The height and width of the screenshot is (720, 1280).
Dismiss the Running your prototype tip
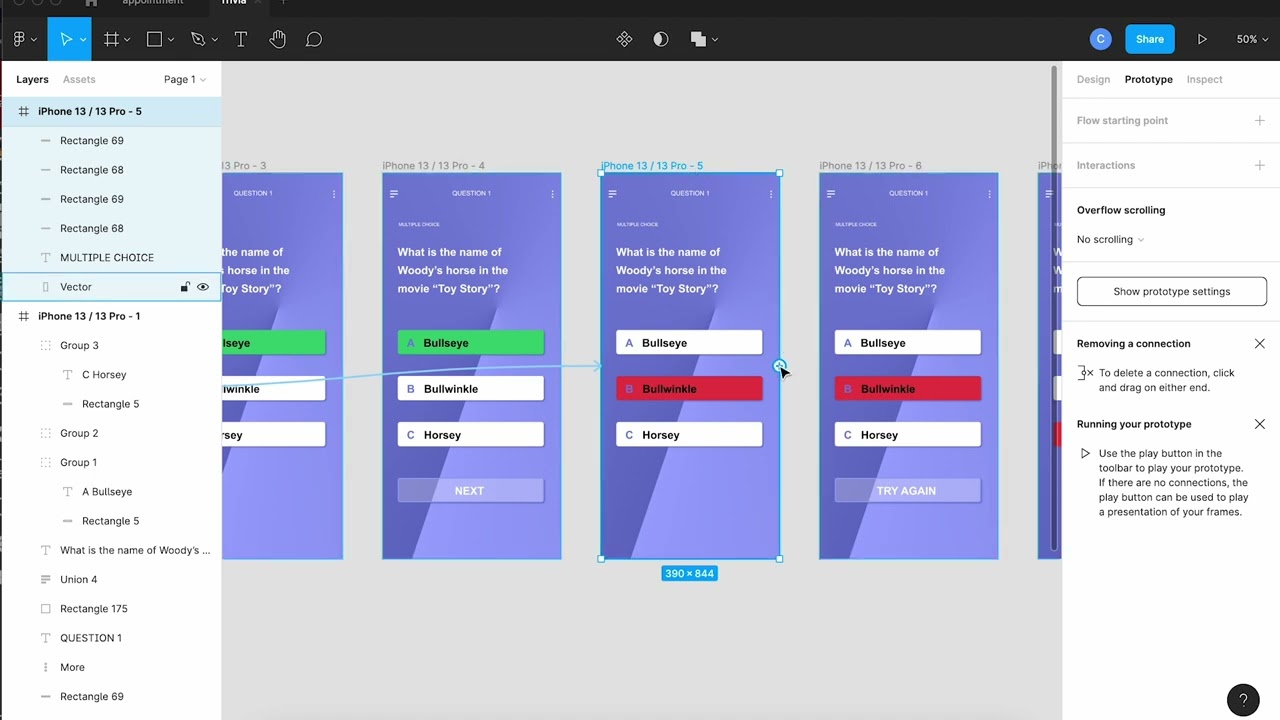[1260, 424]
